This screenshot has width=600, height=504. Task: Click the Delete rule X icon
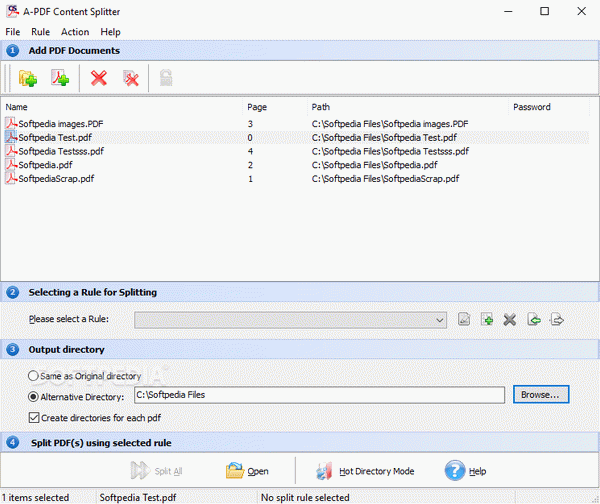(510, 320)
